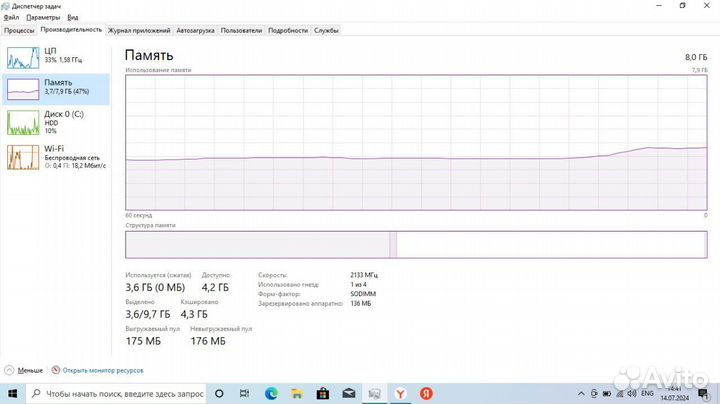Open the Файл menu
The width and height of the screenshot is (720, 404).
11,18
